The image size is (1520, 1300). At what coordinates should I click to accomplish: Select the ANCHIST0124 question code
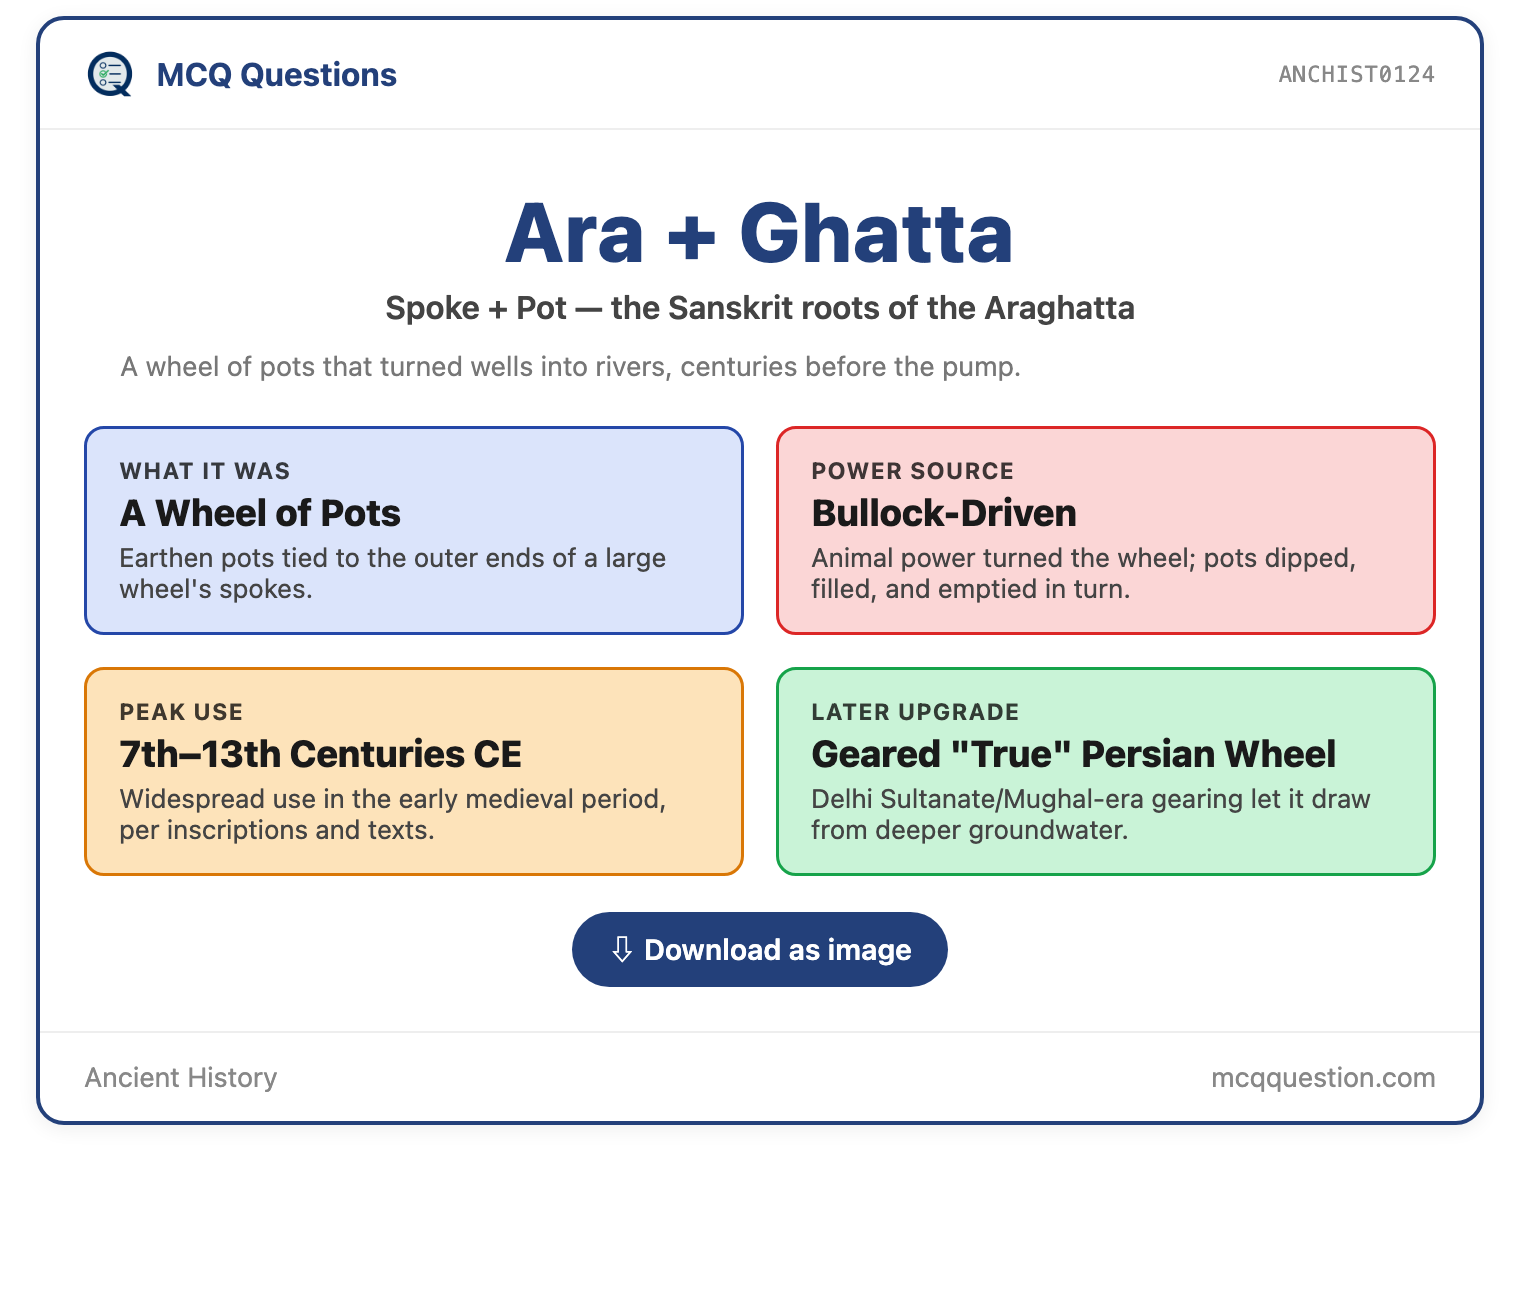(x=1356, y=74)
